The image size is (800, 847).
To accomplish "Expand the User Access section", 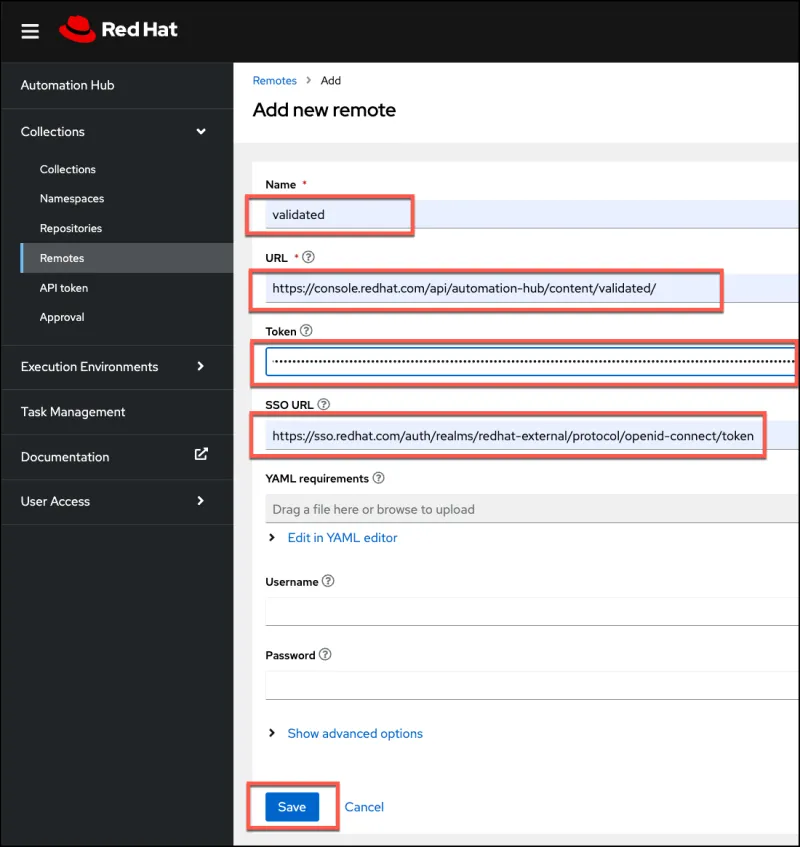I will (x=201, y=501).
